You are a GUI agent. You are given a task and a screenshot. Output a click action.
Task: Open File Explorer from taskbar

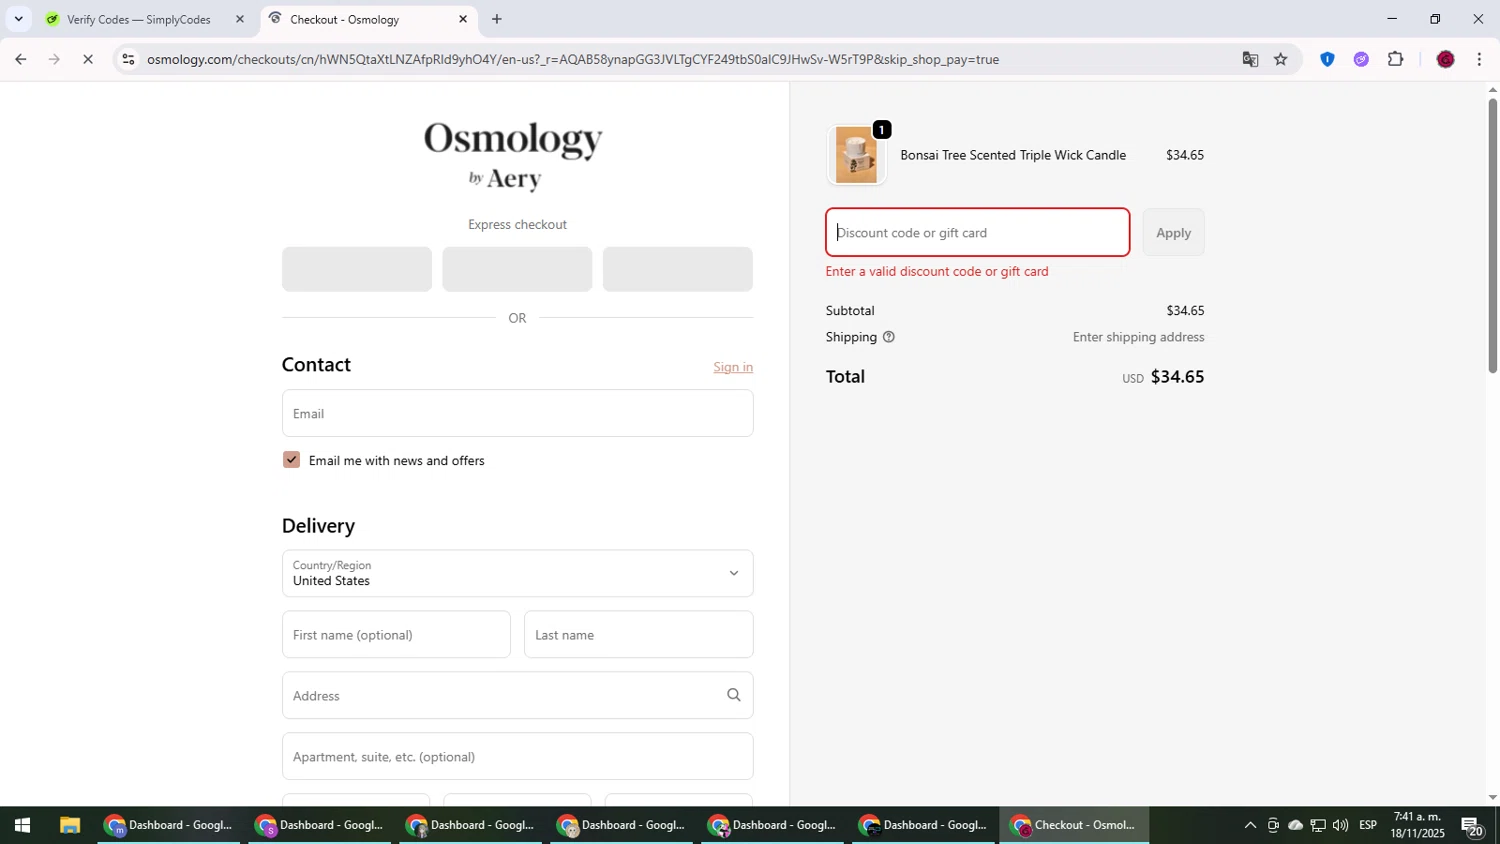[69, 825]
